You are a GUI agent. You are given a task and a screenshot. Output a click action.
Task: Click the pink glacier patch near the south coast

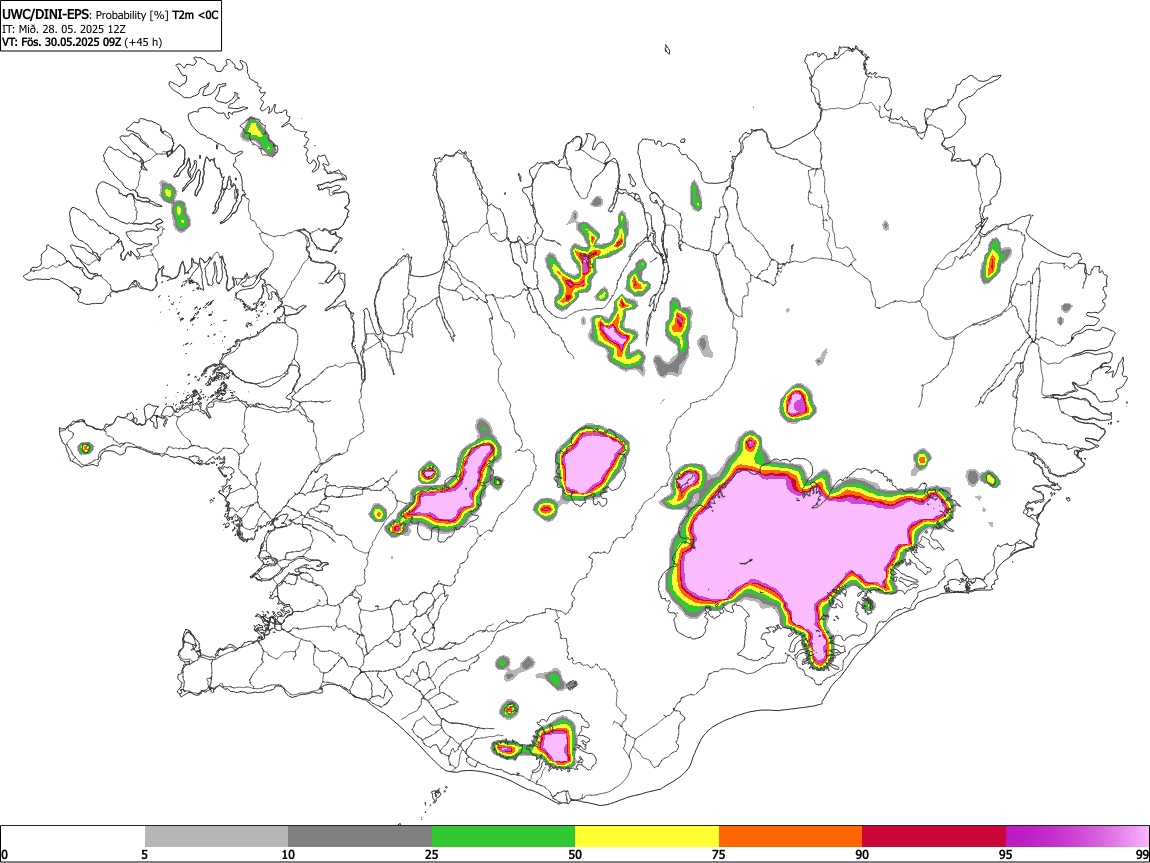555,745
